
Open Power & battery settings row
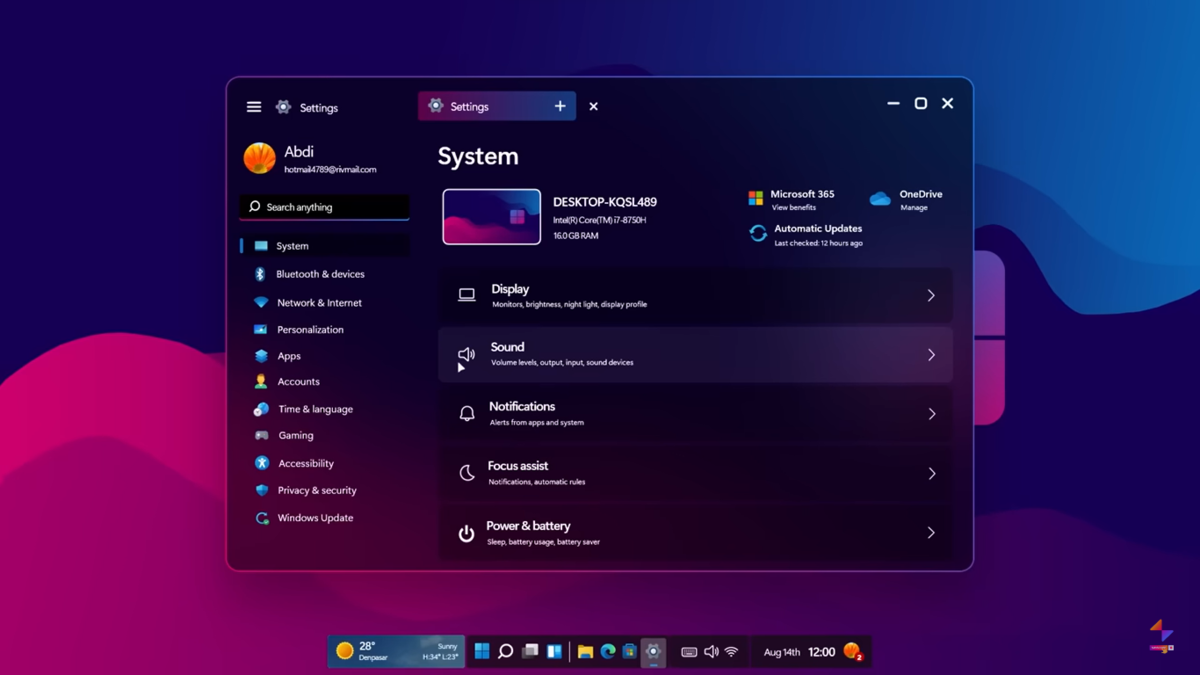coord(695,533)
